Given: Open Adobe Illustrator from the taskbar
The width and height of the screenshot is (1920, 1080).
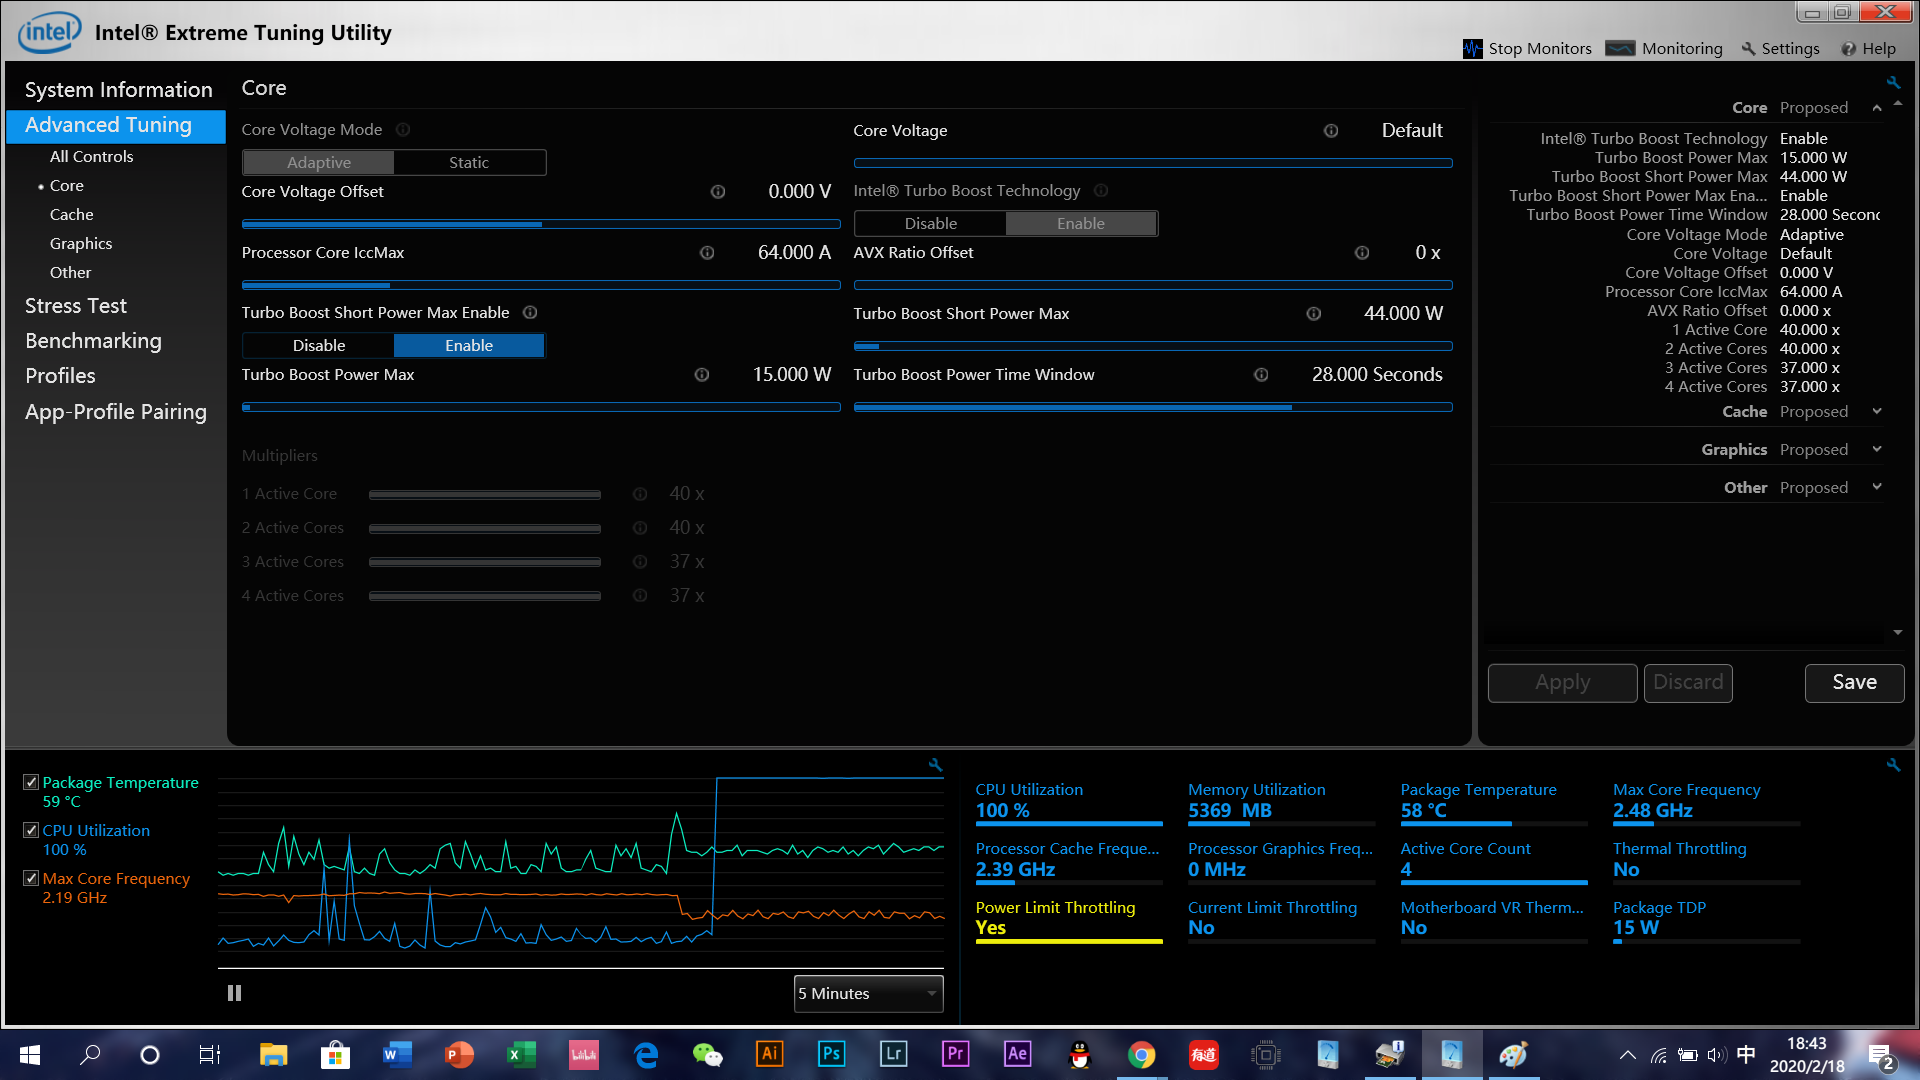Looking at the screenshot, I should point(769,1054).
